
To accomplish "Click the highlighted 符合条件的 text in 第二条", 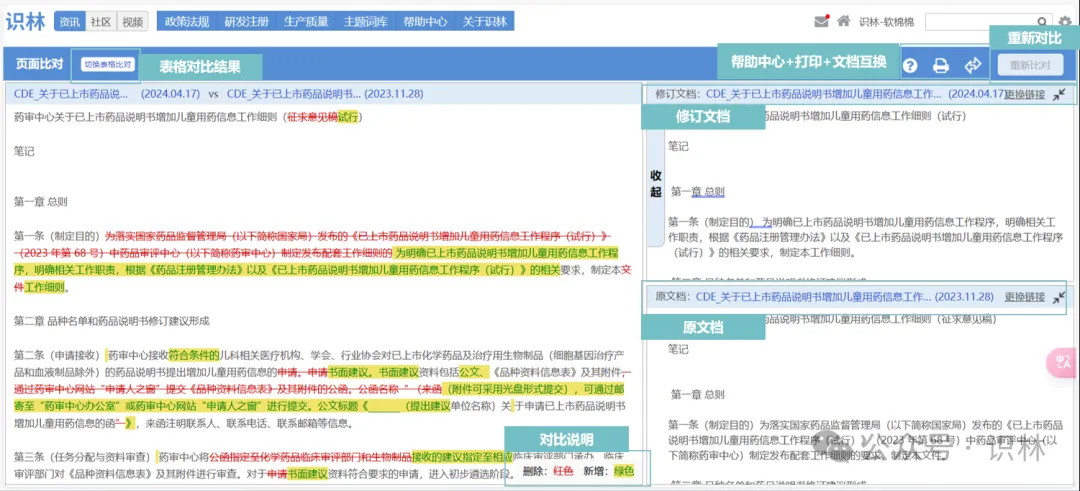I will pyautogui.click(x=194, y=355).
